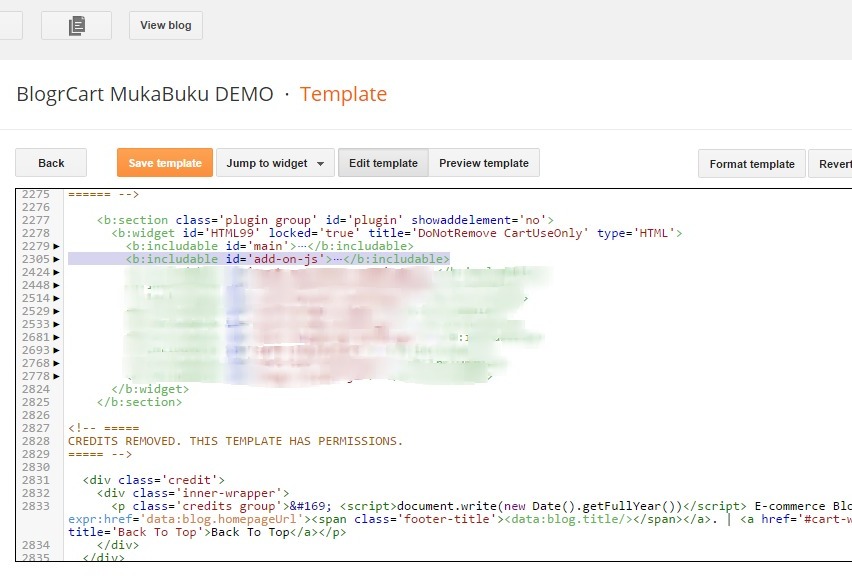The height and width of the screenshot is (583, 852).
Task: Click the View blog button
Action: pyautogui.click(x=166, y=26)
